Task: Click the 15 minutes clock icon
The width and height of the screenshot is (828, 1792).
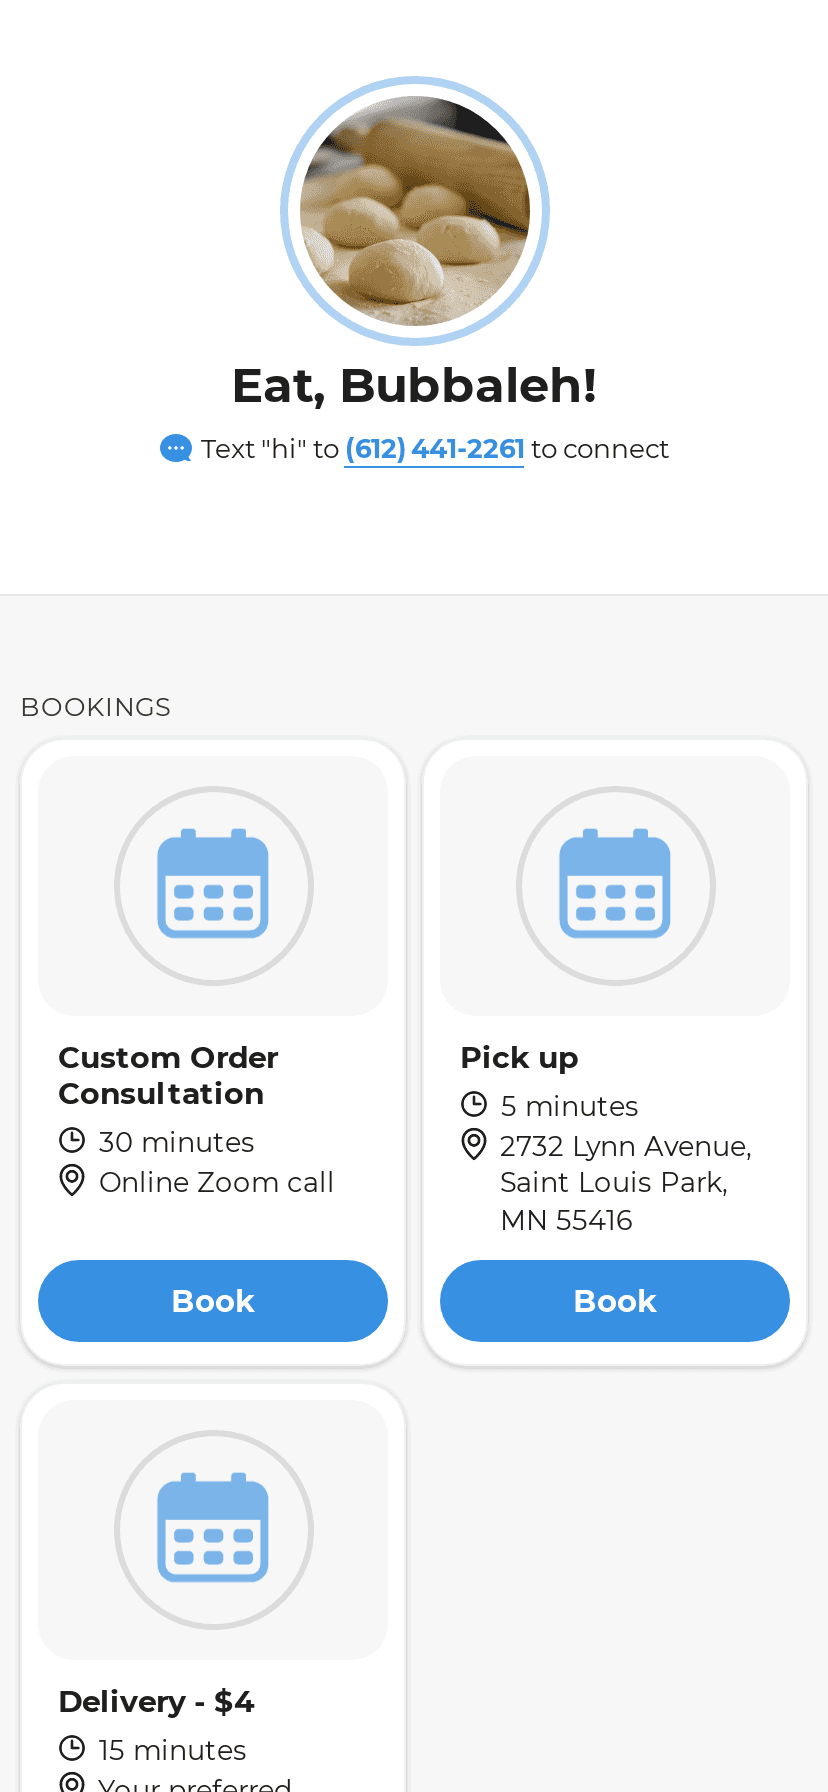Action: click(x=72, y=1749)
